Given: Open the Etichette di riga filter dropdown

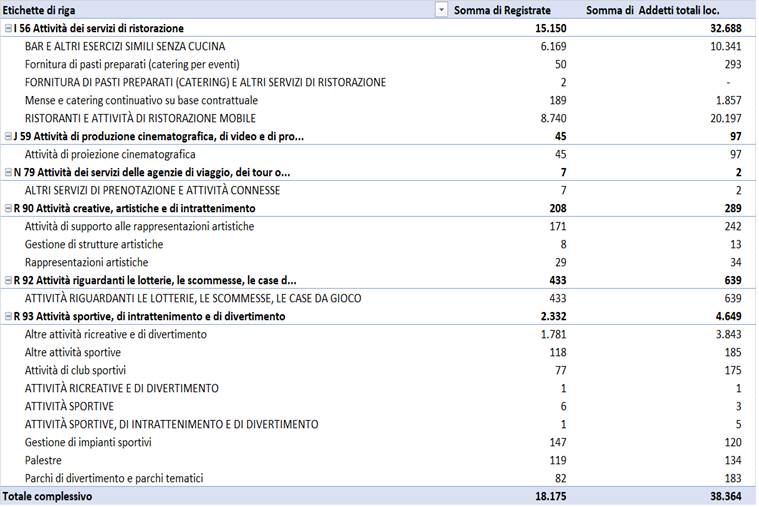Looking at the screenshot, I should tap(441, 10).
